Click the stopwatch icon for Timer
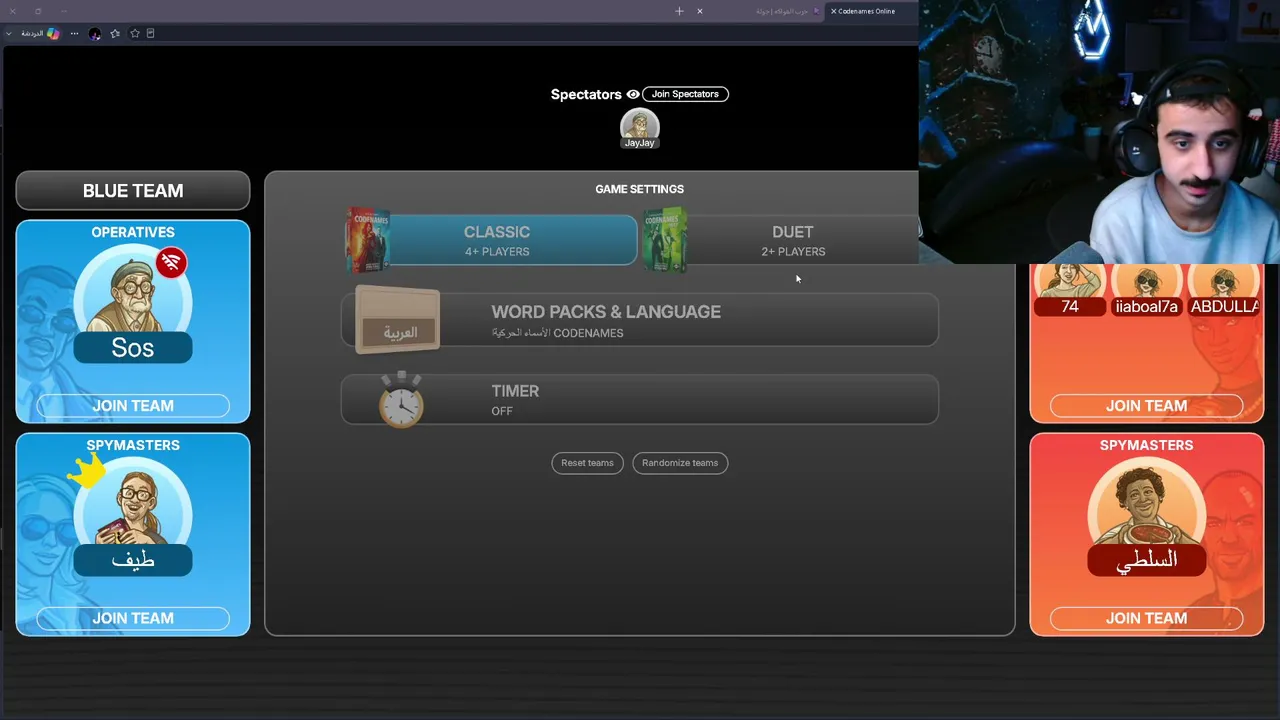The image size is (1280, 720). (401, 400)
